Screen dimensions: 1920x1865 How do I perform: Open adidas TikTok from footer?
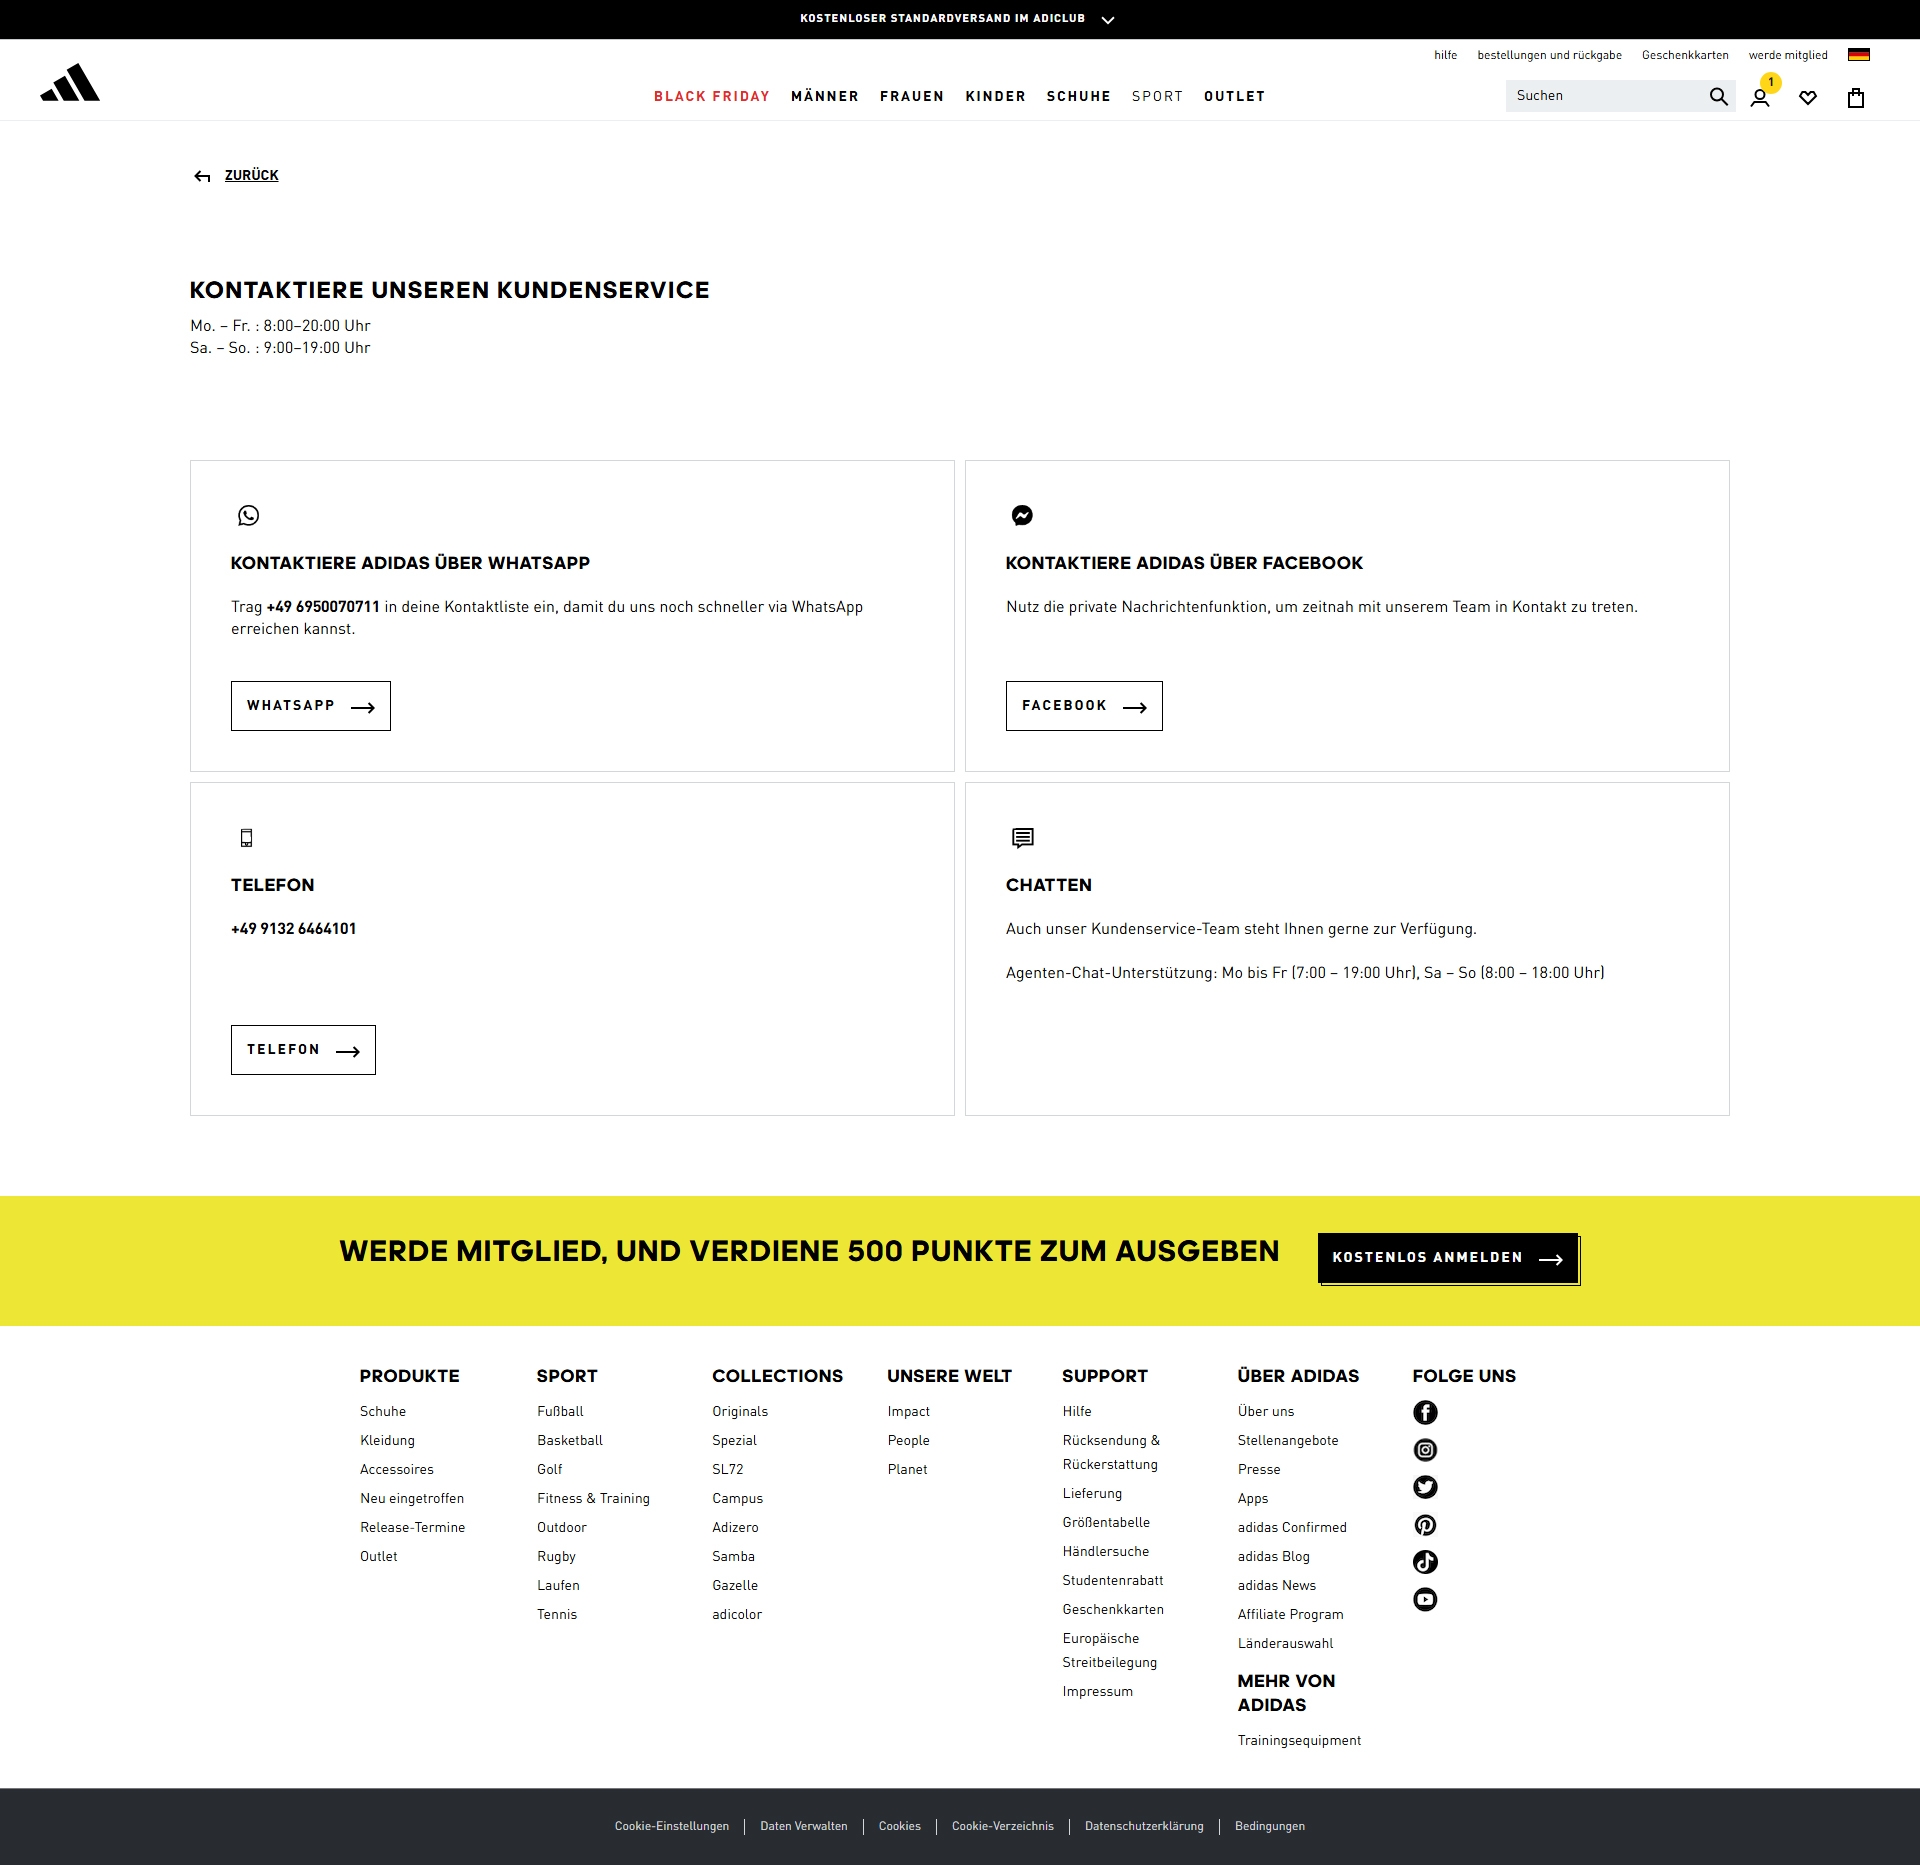click(x=1425, y=1562)
